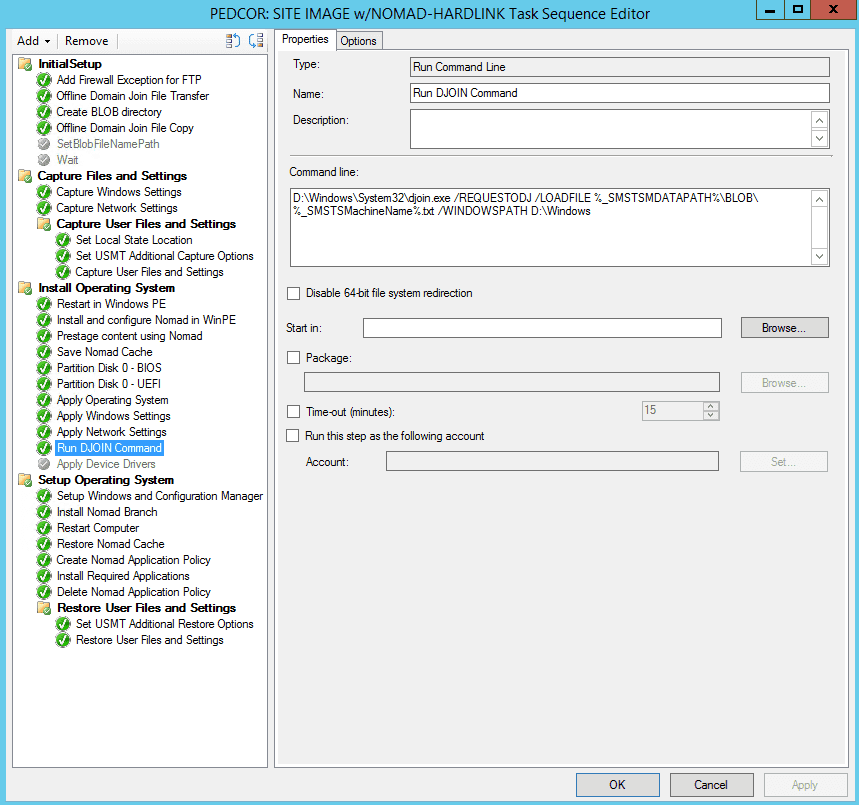The width and height of the screenshot is (859, 805).
Task: Select the Partition Disk 0 - UEFI step
Action: (x=108, y=384)
